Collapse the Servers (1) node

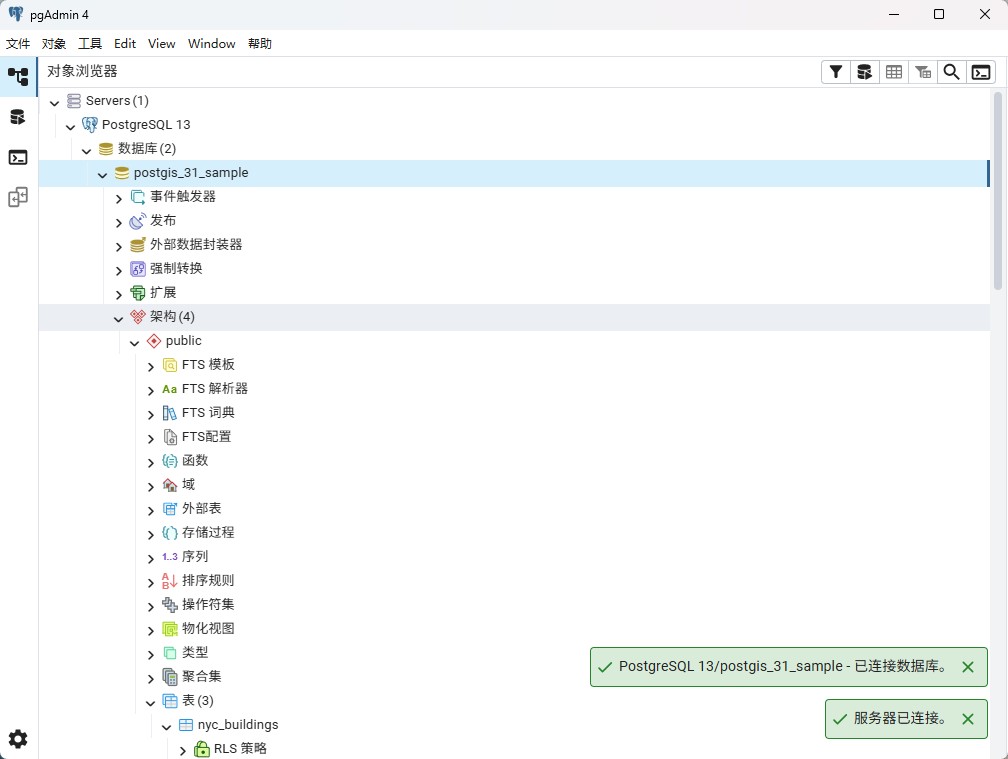coord(55,102)
